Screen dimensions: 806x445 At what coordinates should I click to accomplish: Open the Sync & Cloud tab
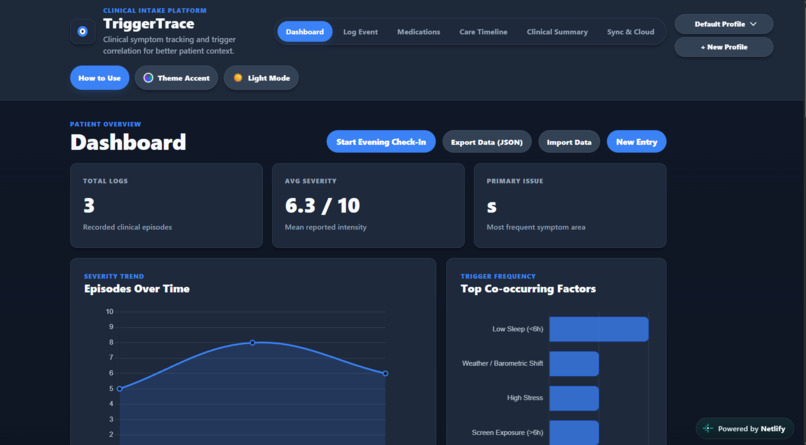631,31
